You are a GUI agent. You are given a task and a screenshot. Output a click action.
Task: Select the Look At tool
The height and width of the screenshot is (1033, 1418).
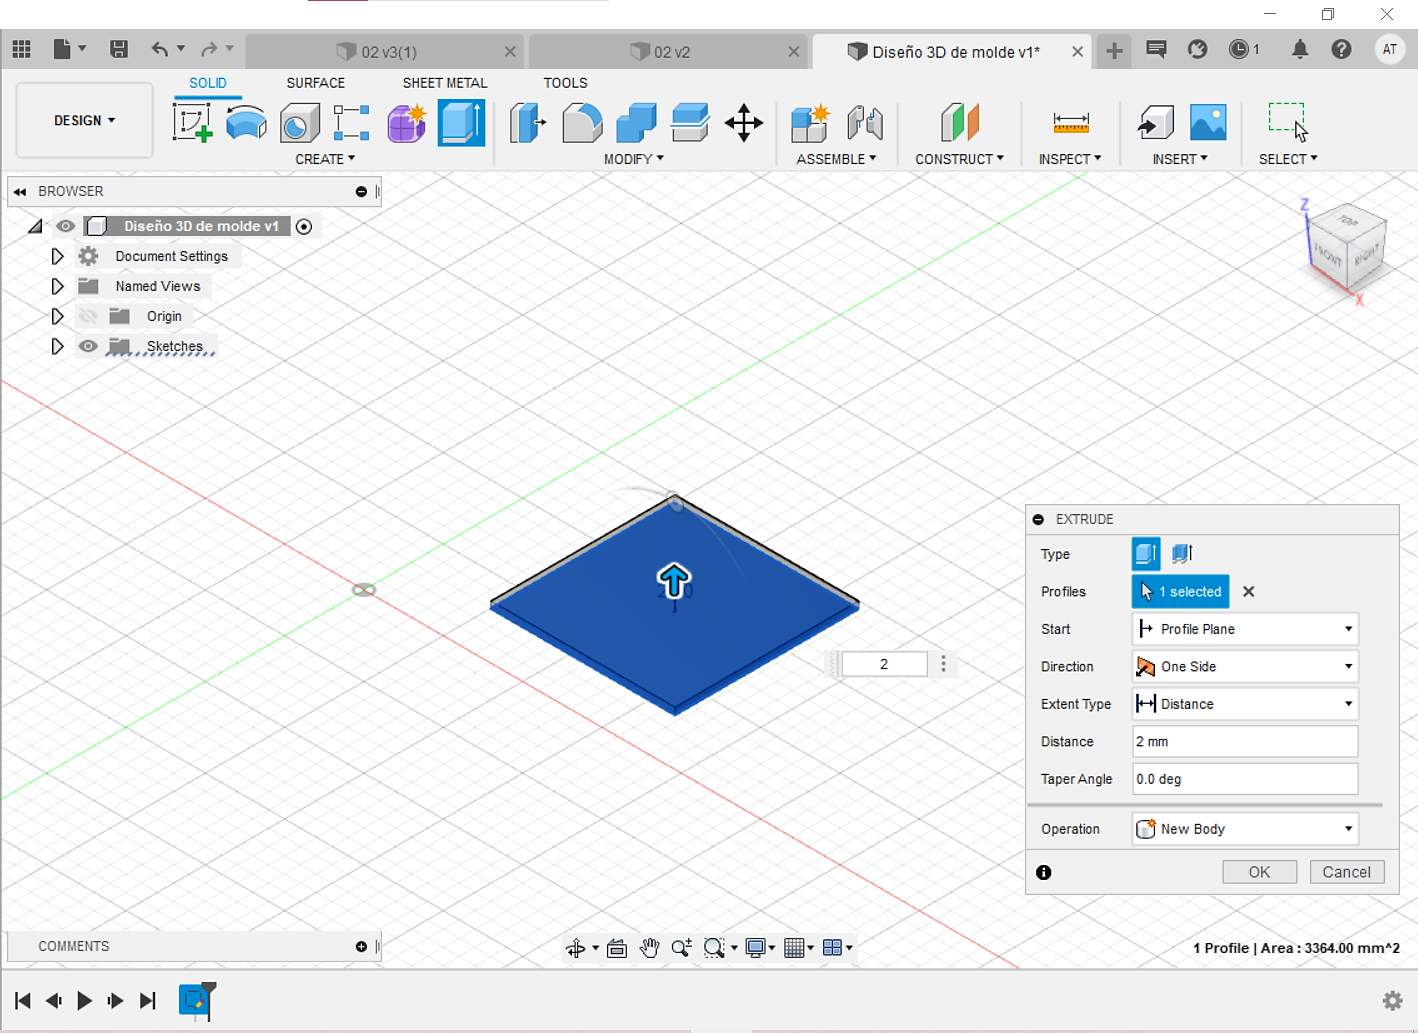(617, 948)
